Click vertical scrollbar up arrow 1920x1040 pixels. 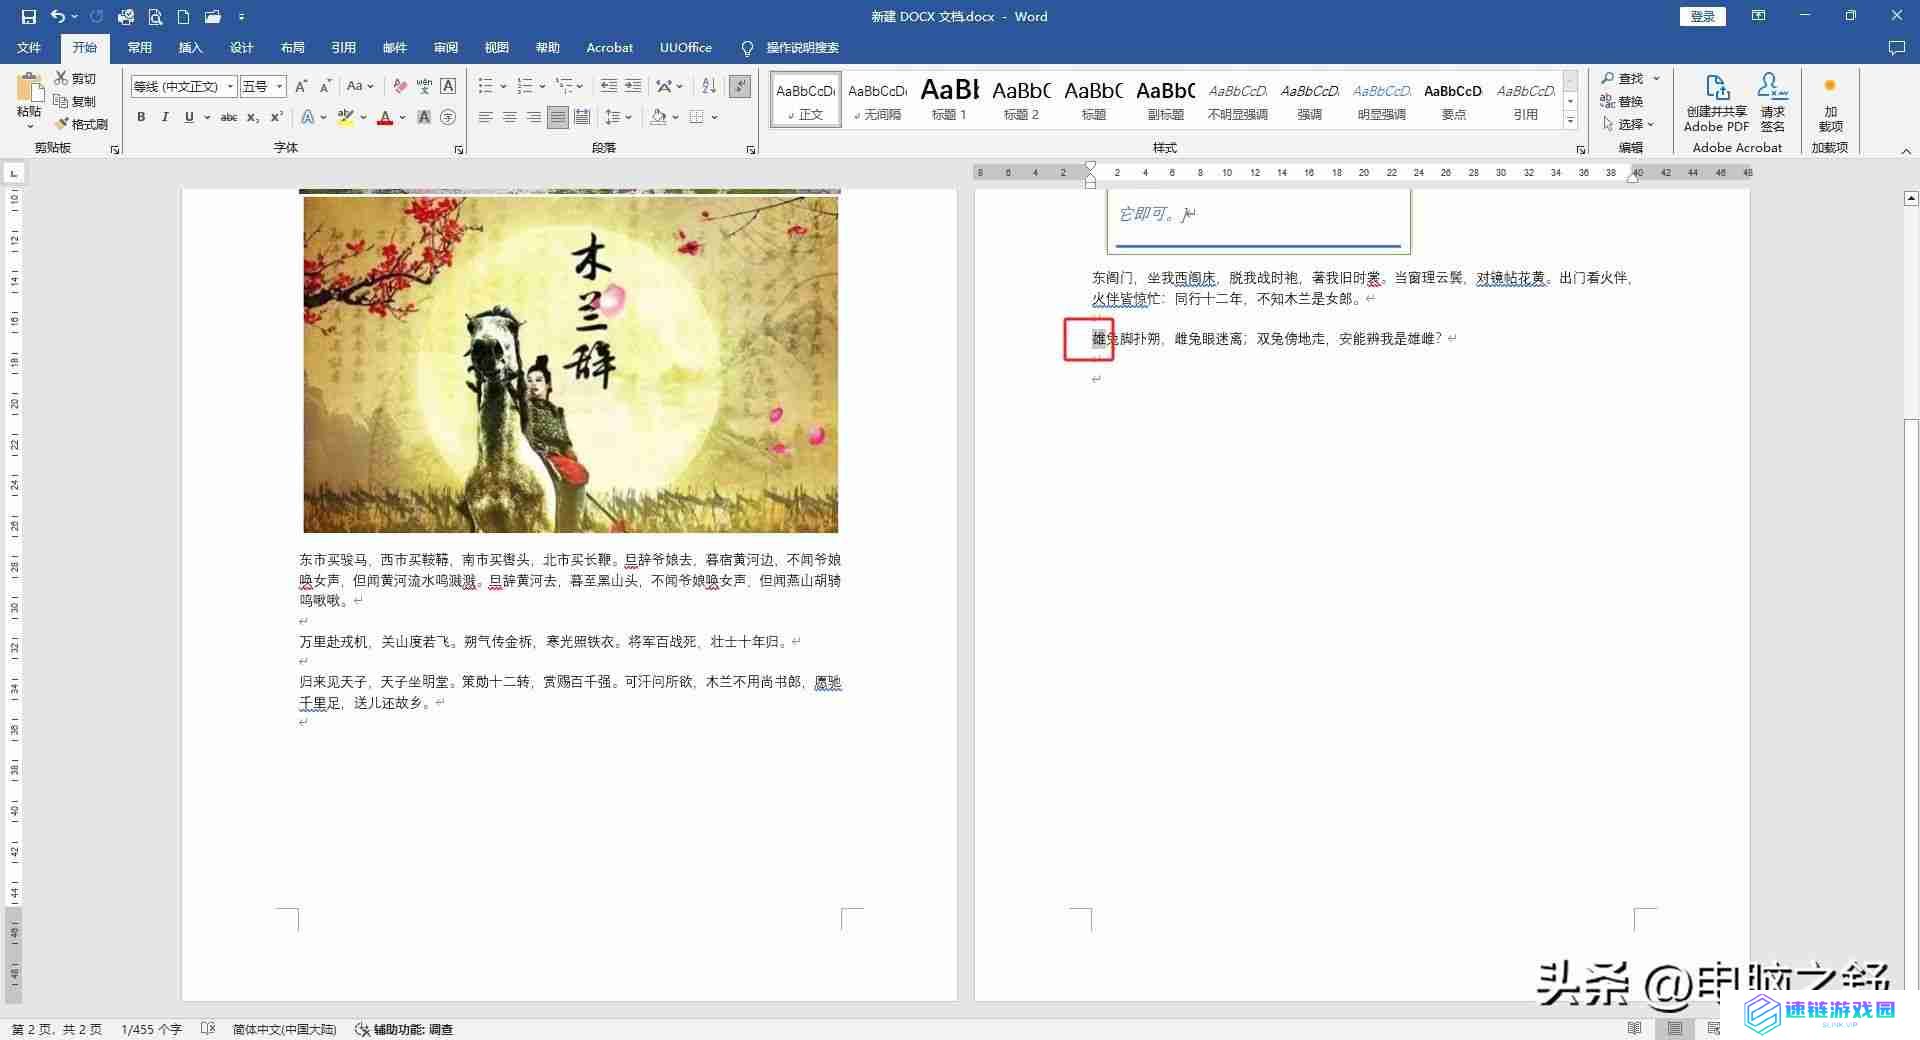pos(1911,199)
